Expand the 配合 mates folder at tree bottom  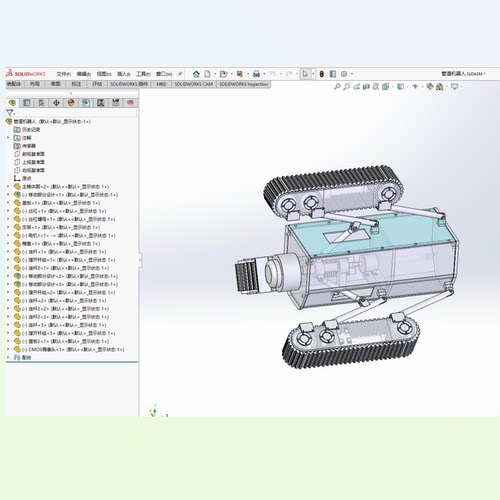coord(8,357)
